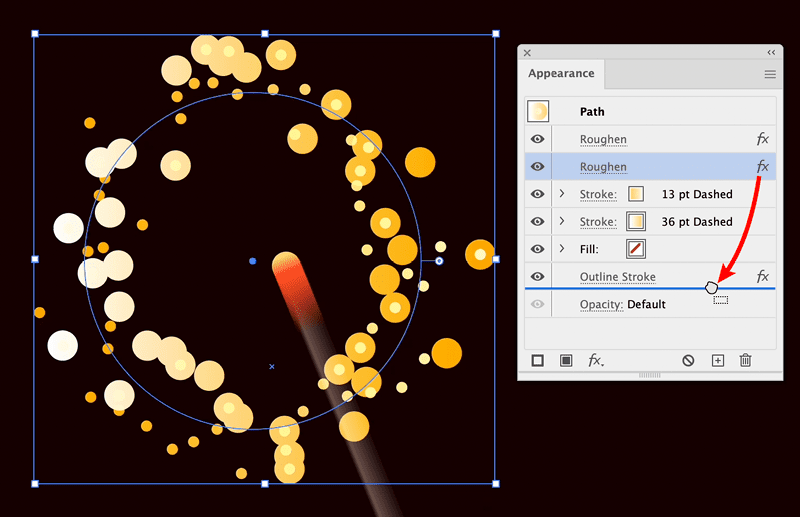Open the Stroke link for 36 pt stroke

coord(598,222)
